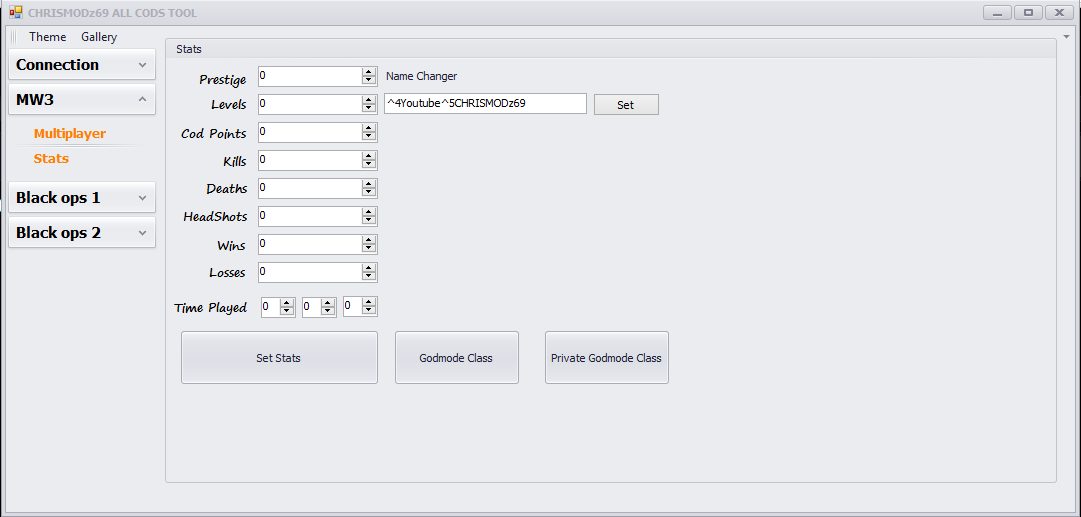Increase Cod Points with the up arrow
1081x517 pixels.
(369, 128)
